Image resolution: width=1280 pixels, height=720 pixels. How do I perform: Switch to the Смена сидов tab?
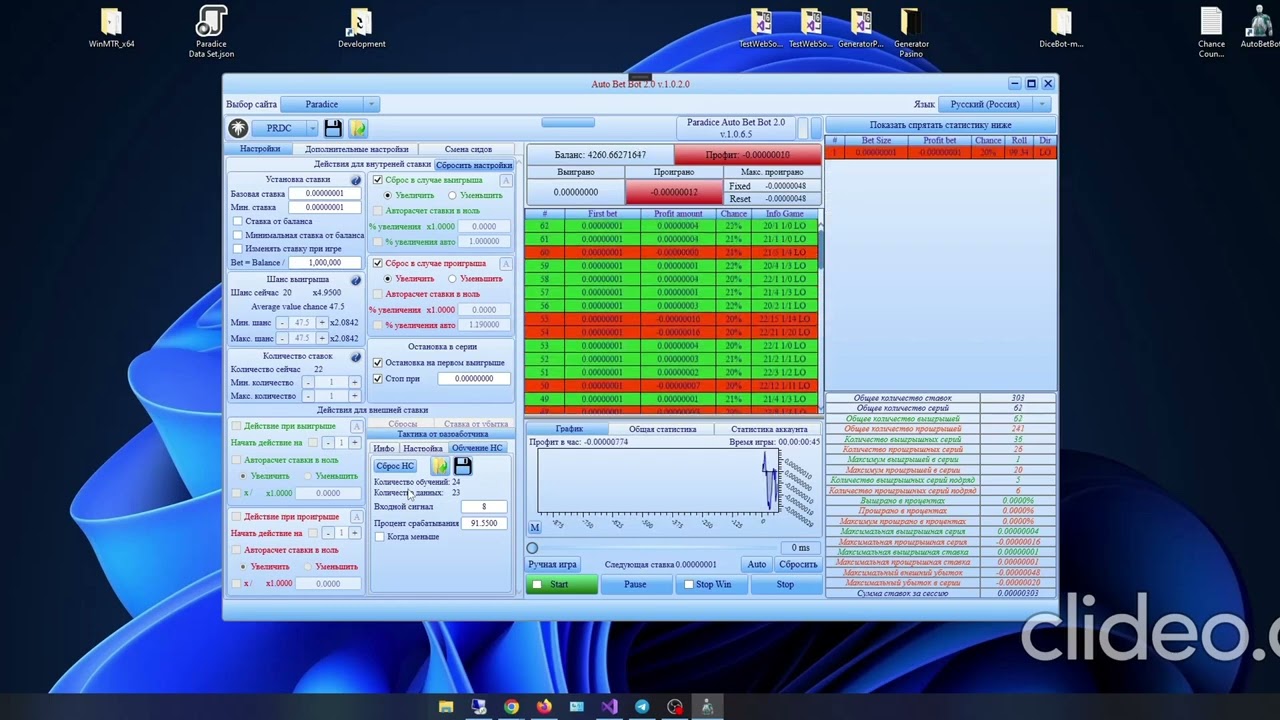(468, 149)
